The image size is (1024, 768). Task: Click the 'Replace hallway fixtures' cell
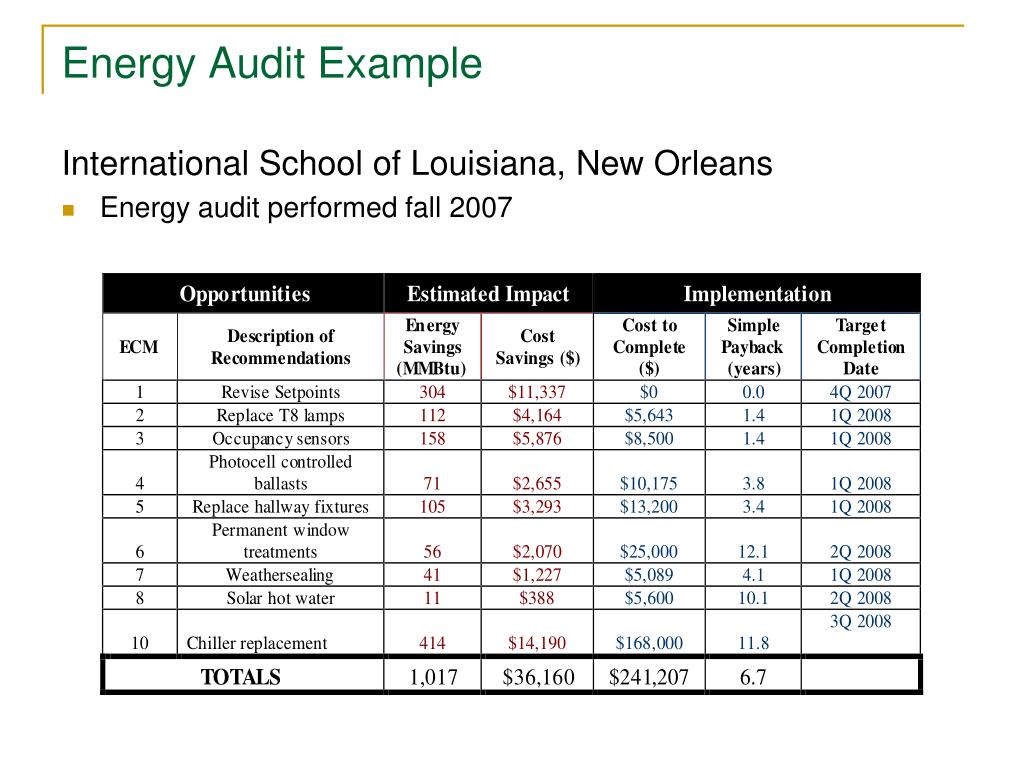click(281, 507)
